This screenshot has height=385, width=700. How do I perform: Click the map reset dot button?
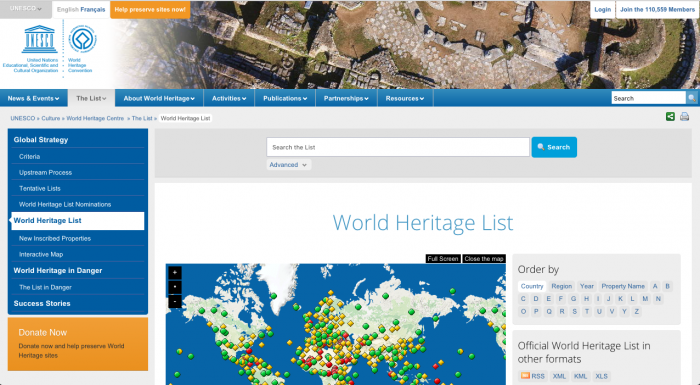[x=175, y=287]
